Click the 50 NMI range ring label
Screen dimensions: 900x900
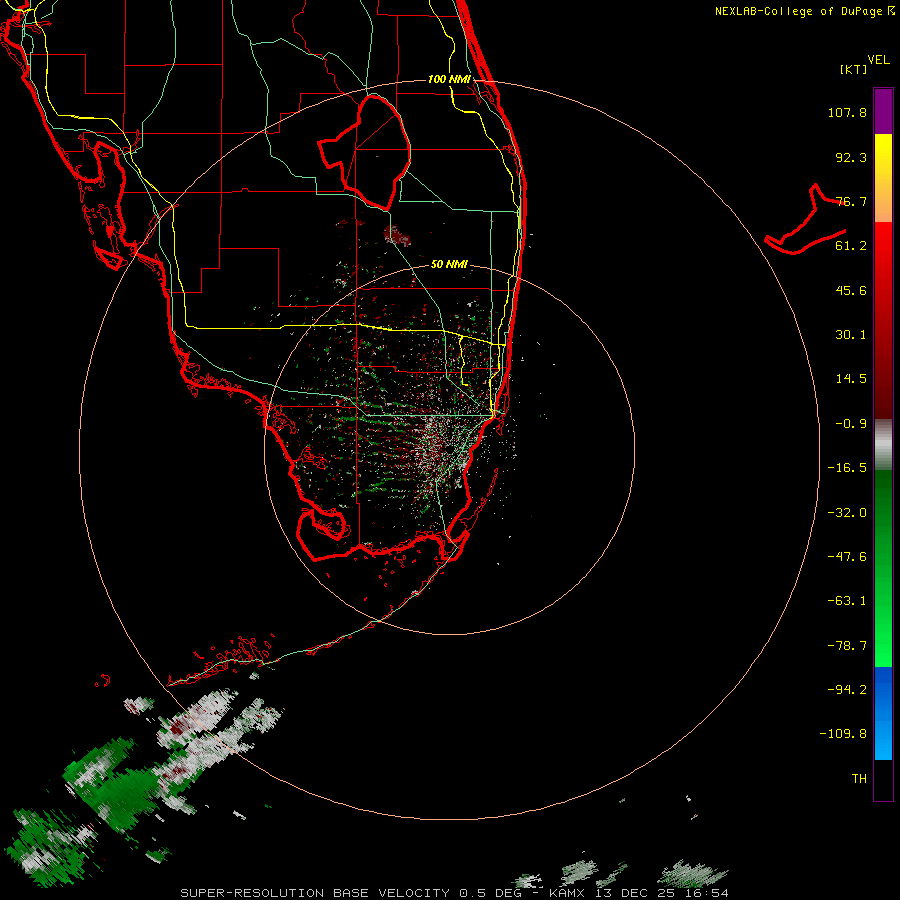pyautogui.click(x=449, y=264)
